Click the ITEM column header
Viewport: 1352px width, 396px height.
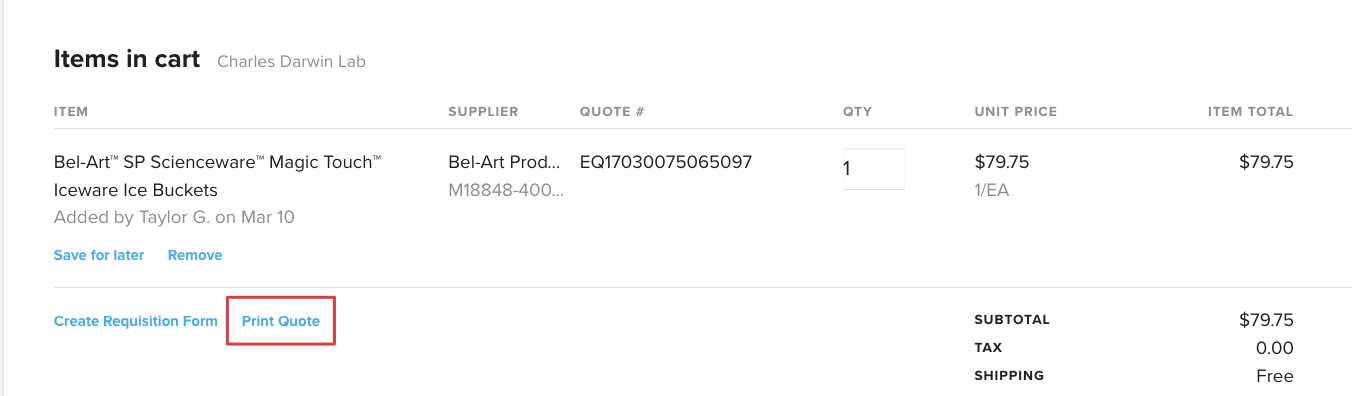(x=71, y=112)
